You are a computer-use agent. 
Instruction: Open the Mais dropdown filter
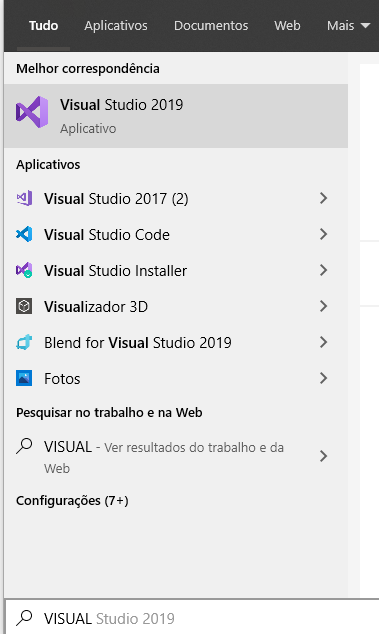(348, 25)
